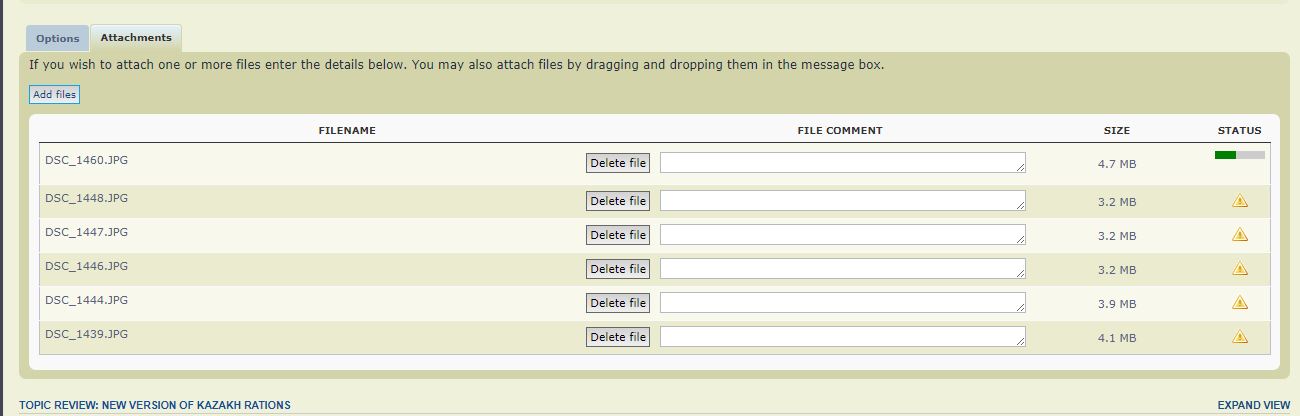
Task: Remove the DSC_1444.JPG attachment
Action: [x=618, y=303]
